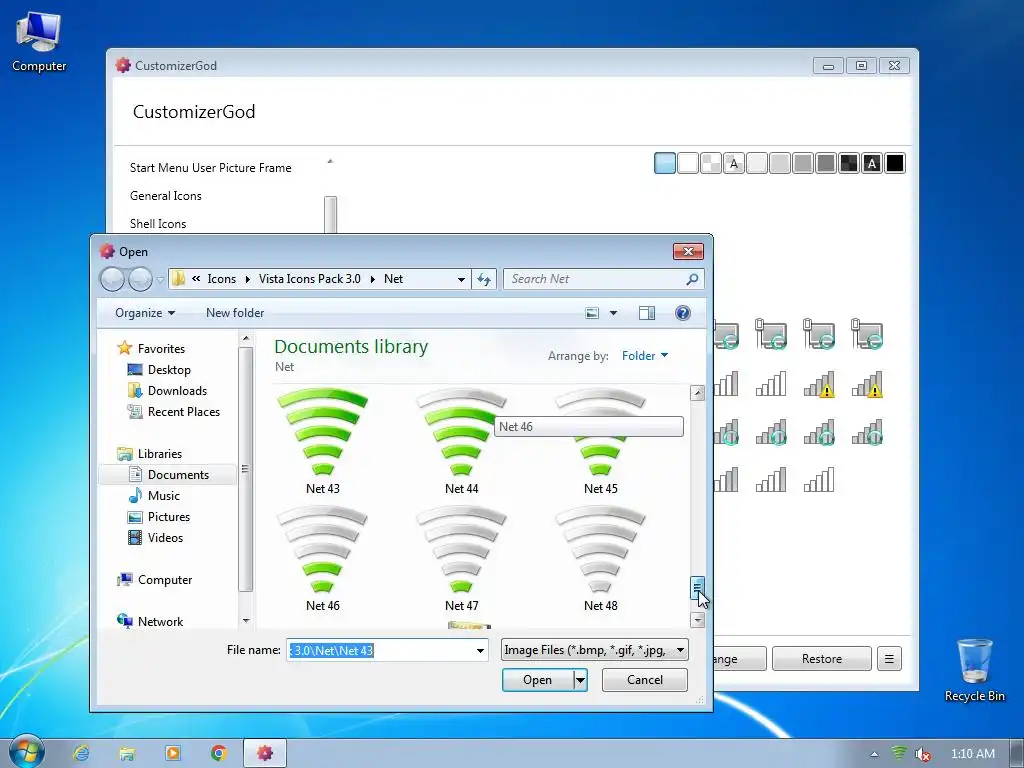Toggle the preview pane
This screenshot has width=1024, height=768.
coord(647,313)
